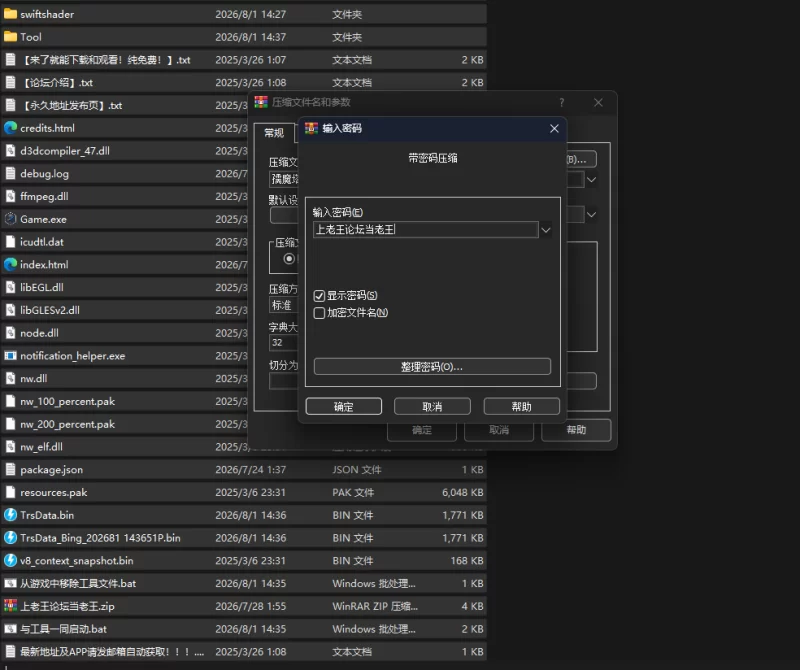This screenshot has height=670, width=800.
Task: Click the icudtl.dat file icon
Action: click(x=10, y=242)
